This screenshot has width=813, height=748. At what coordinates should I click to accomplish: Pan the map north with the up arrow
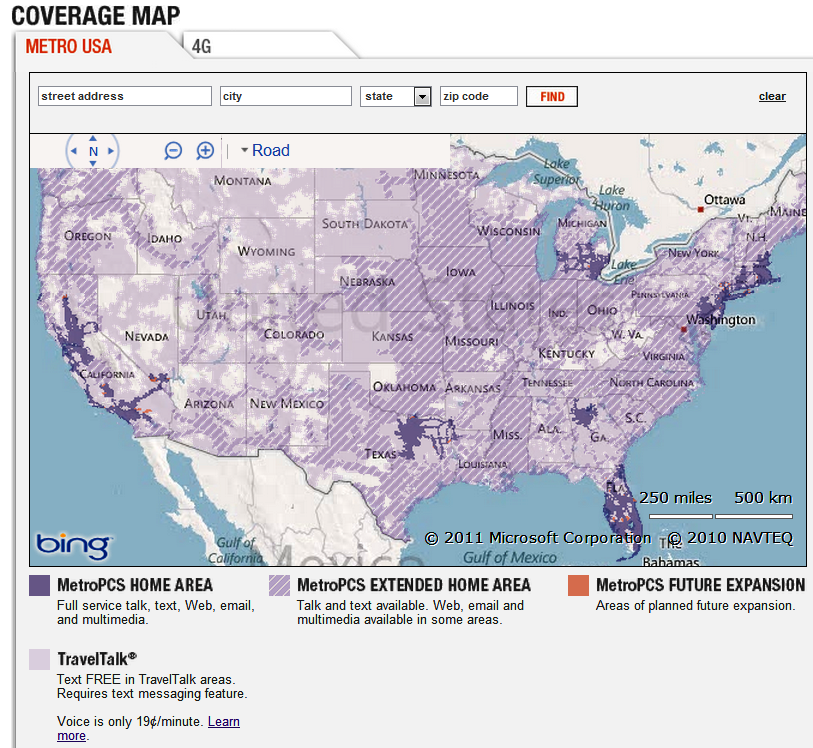coord(93,138)
